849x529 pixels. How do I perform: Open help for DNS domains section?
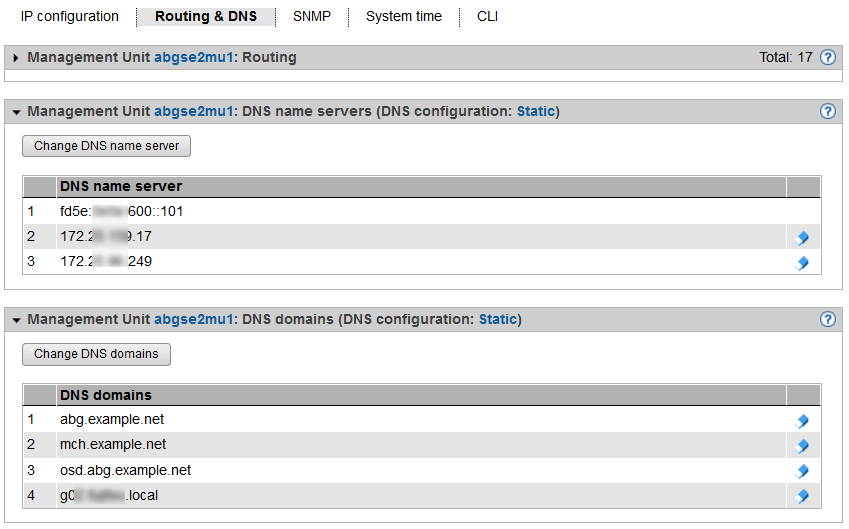828,320
